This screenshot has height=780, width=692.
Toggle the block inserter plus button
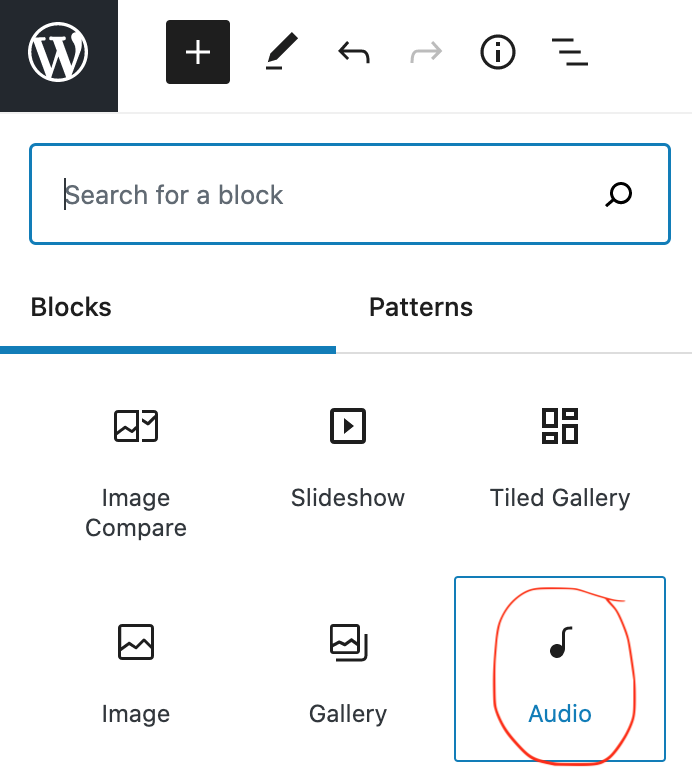tap(198, 52)
